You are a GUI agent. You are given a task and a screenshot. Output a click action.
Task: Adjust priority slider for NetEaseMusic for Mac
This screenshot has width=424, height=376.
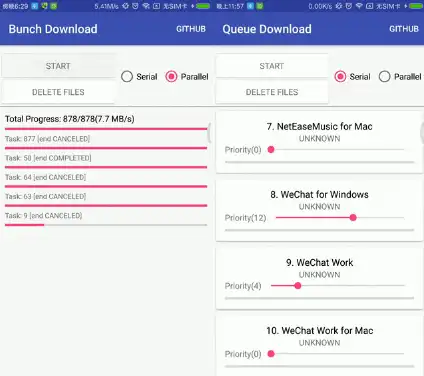click(337, 150)
